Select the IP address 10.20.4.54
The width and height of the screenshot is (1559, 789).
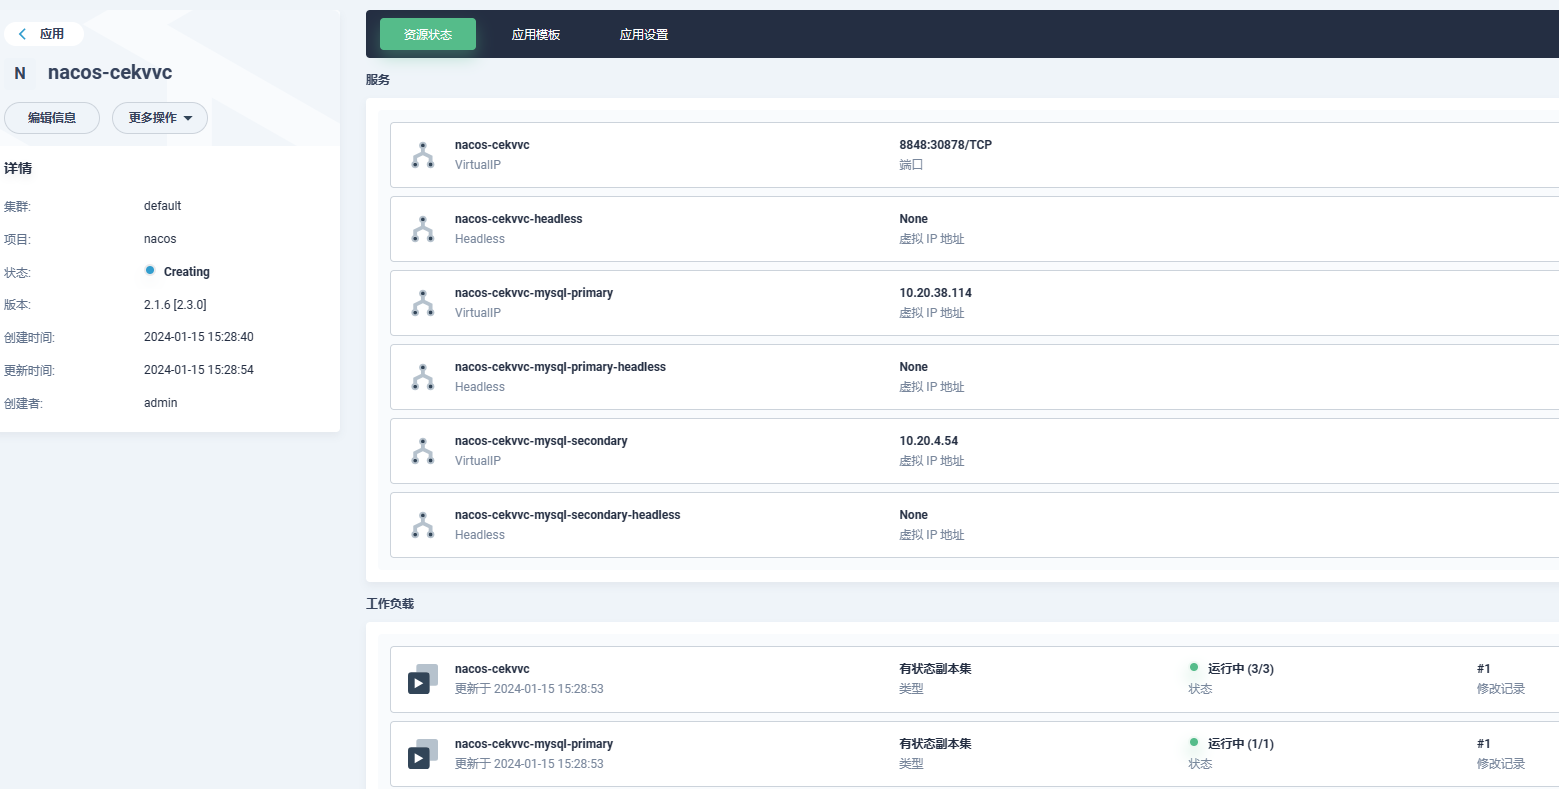928,441
